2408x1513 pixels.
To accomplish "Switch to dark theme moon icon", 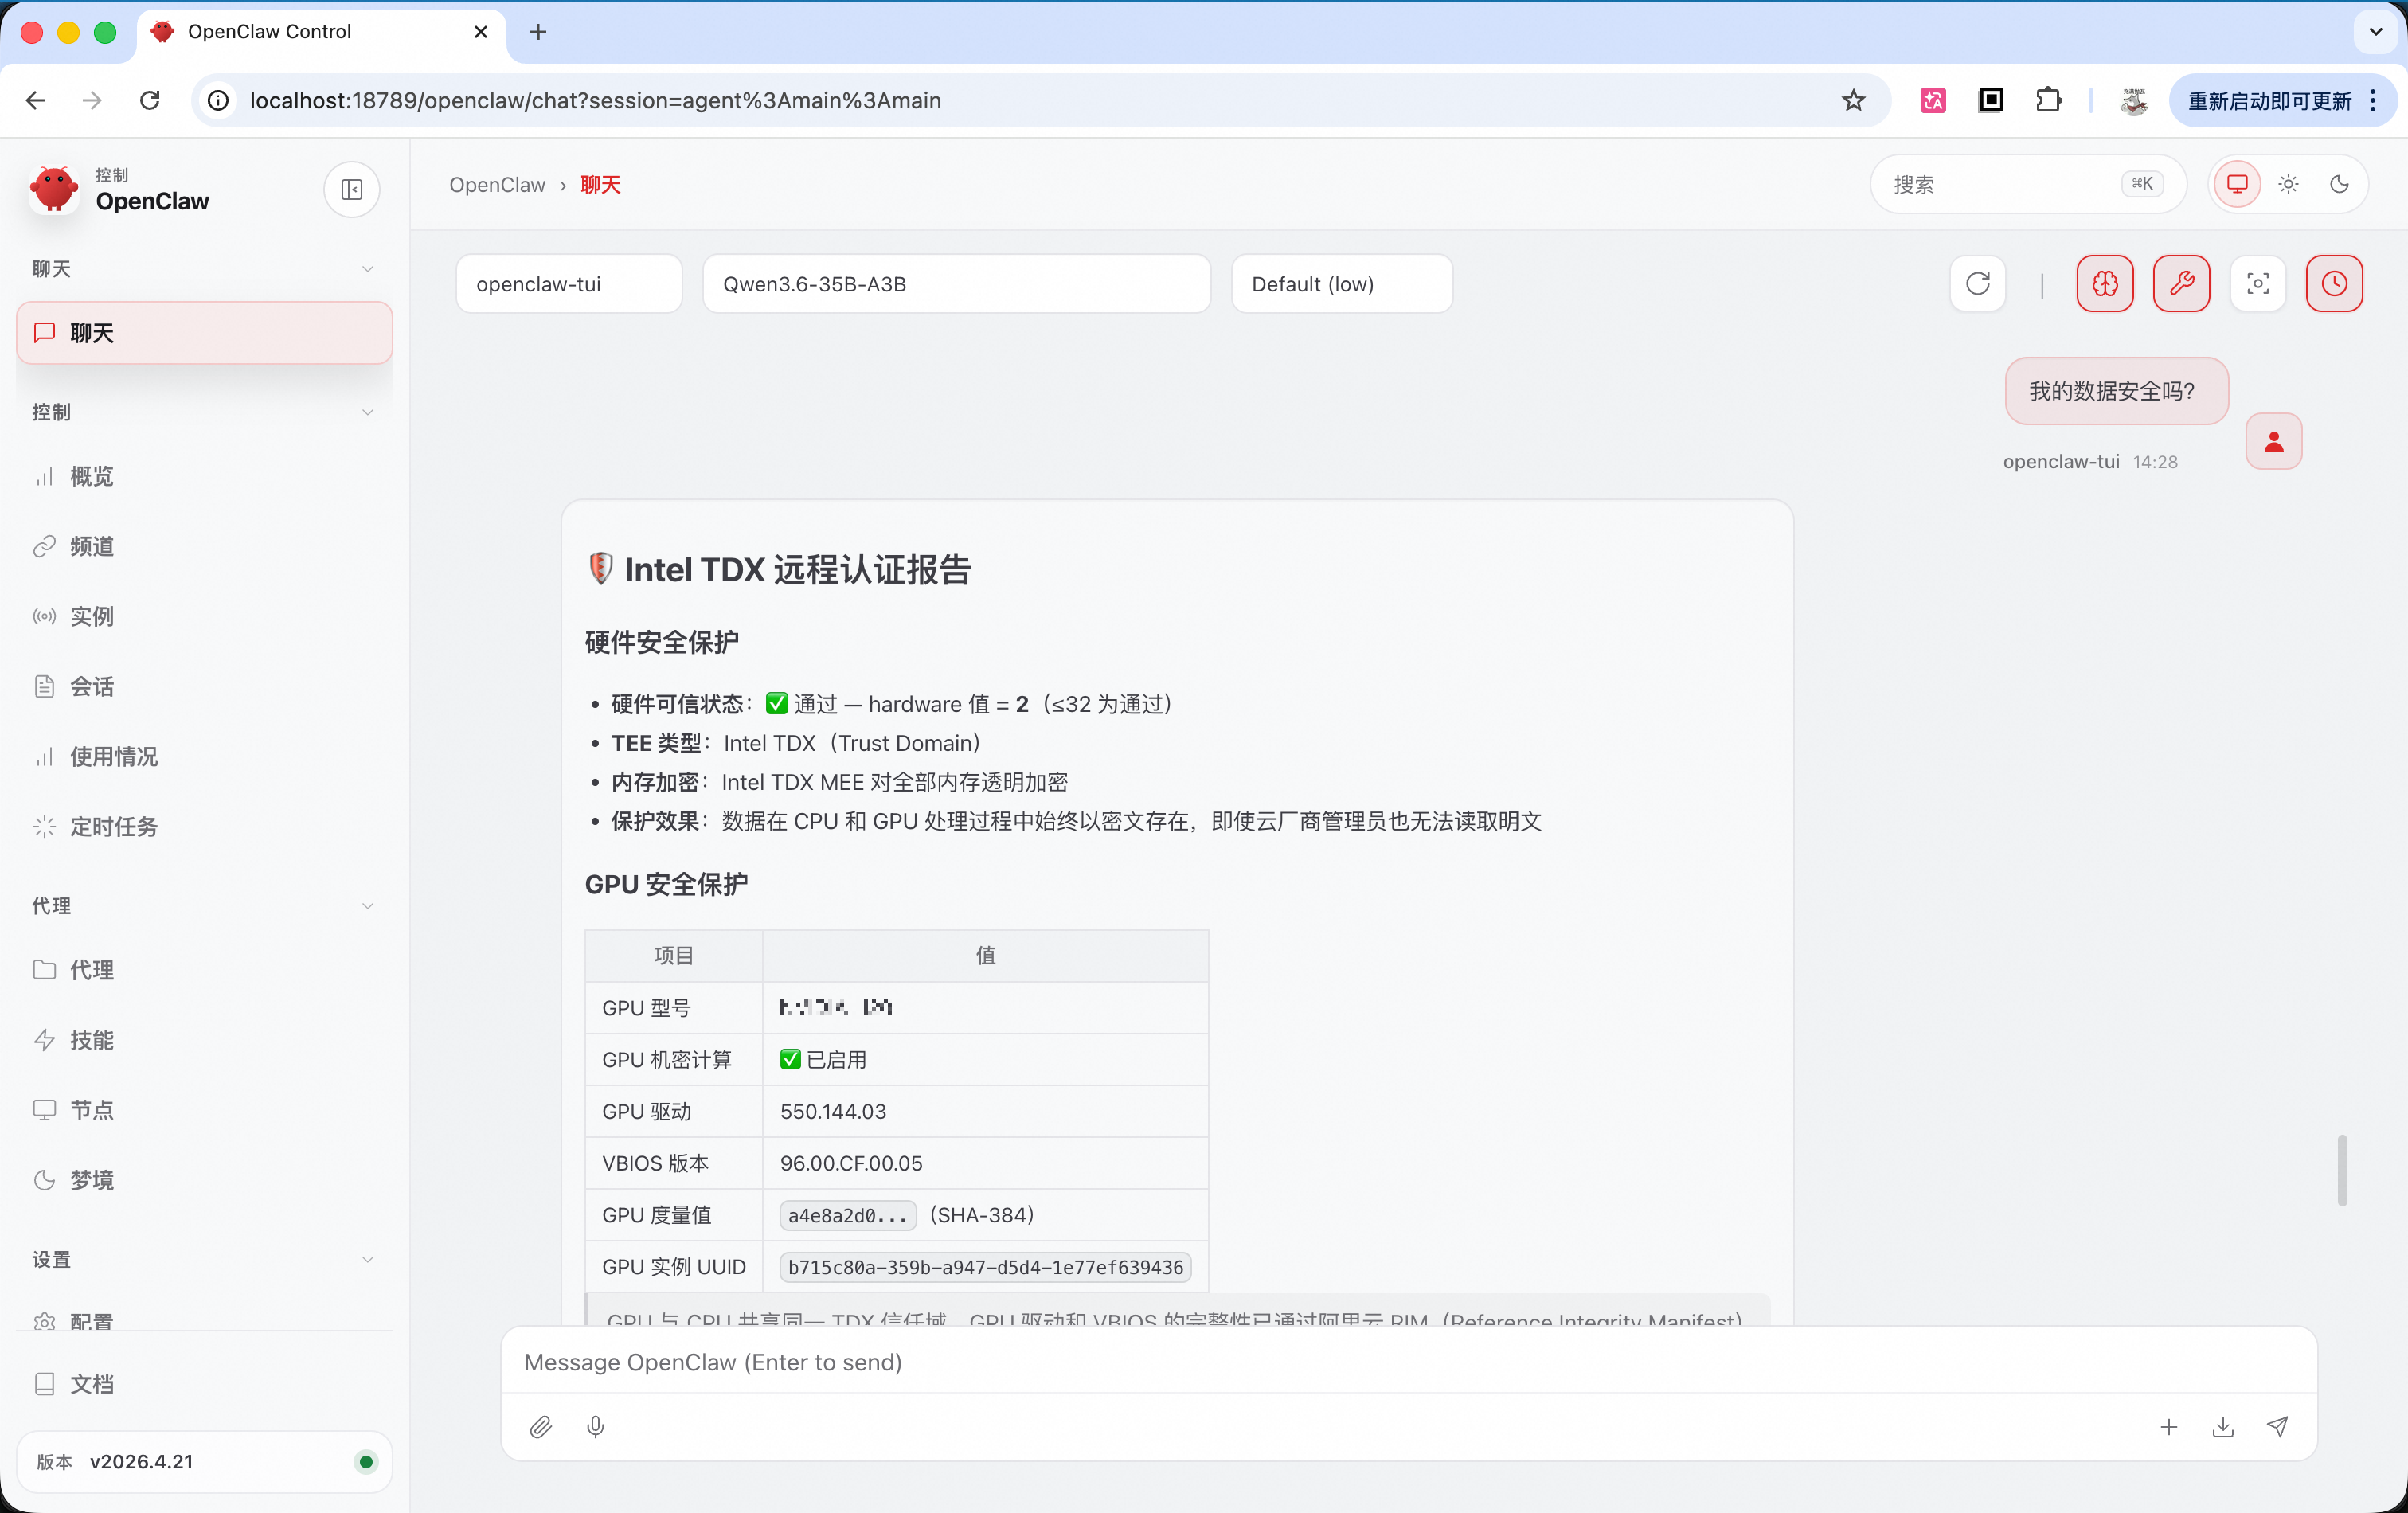I will point(2339,184).
